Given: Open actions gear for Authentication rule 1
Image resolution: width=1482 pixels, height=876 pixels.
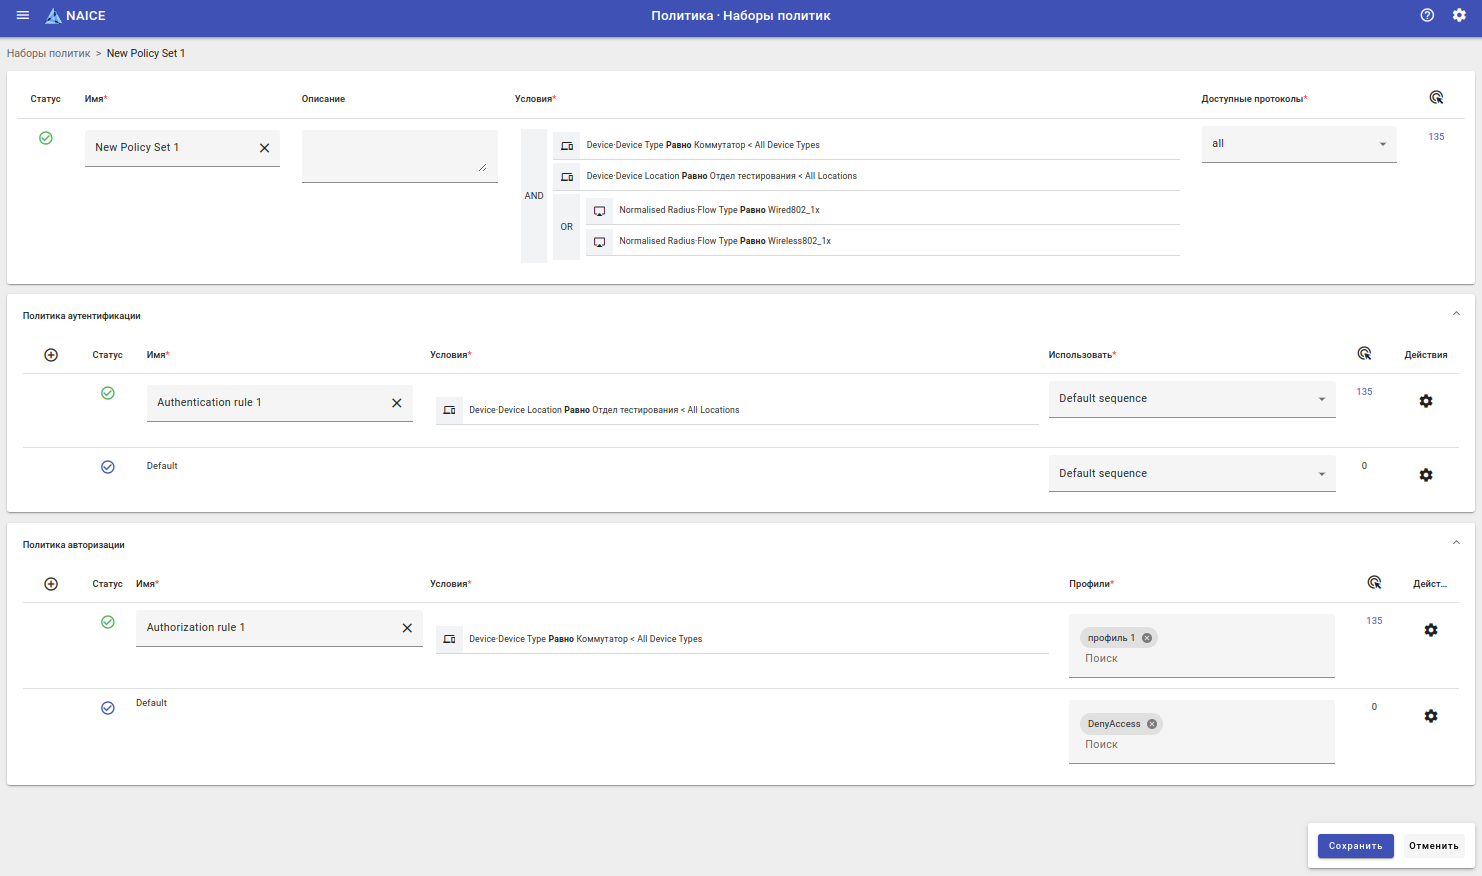Looking at the screenshot, I should (x=1426, y=401).
